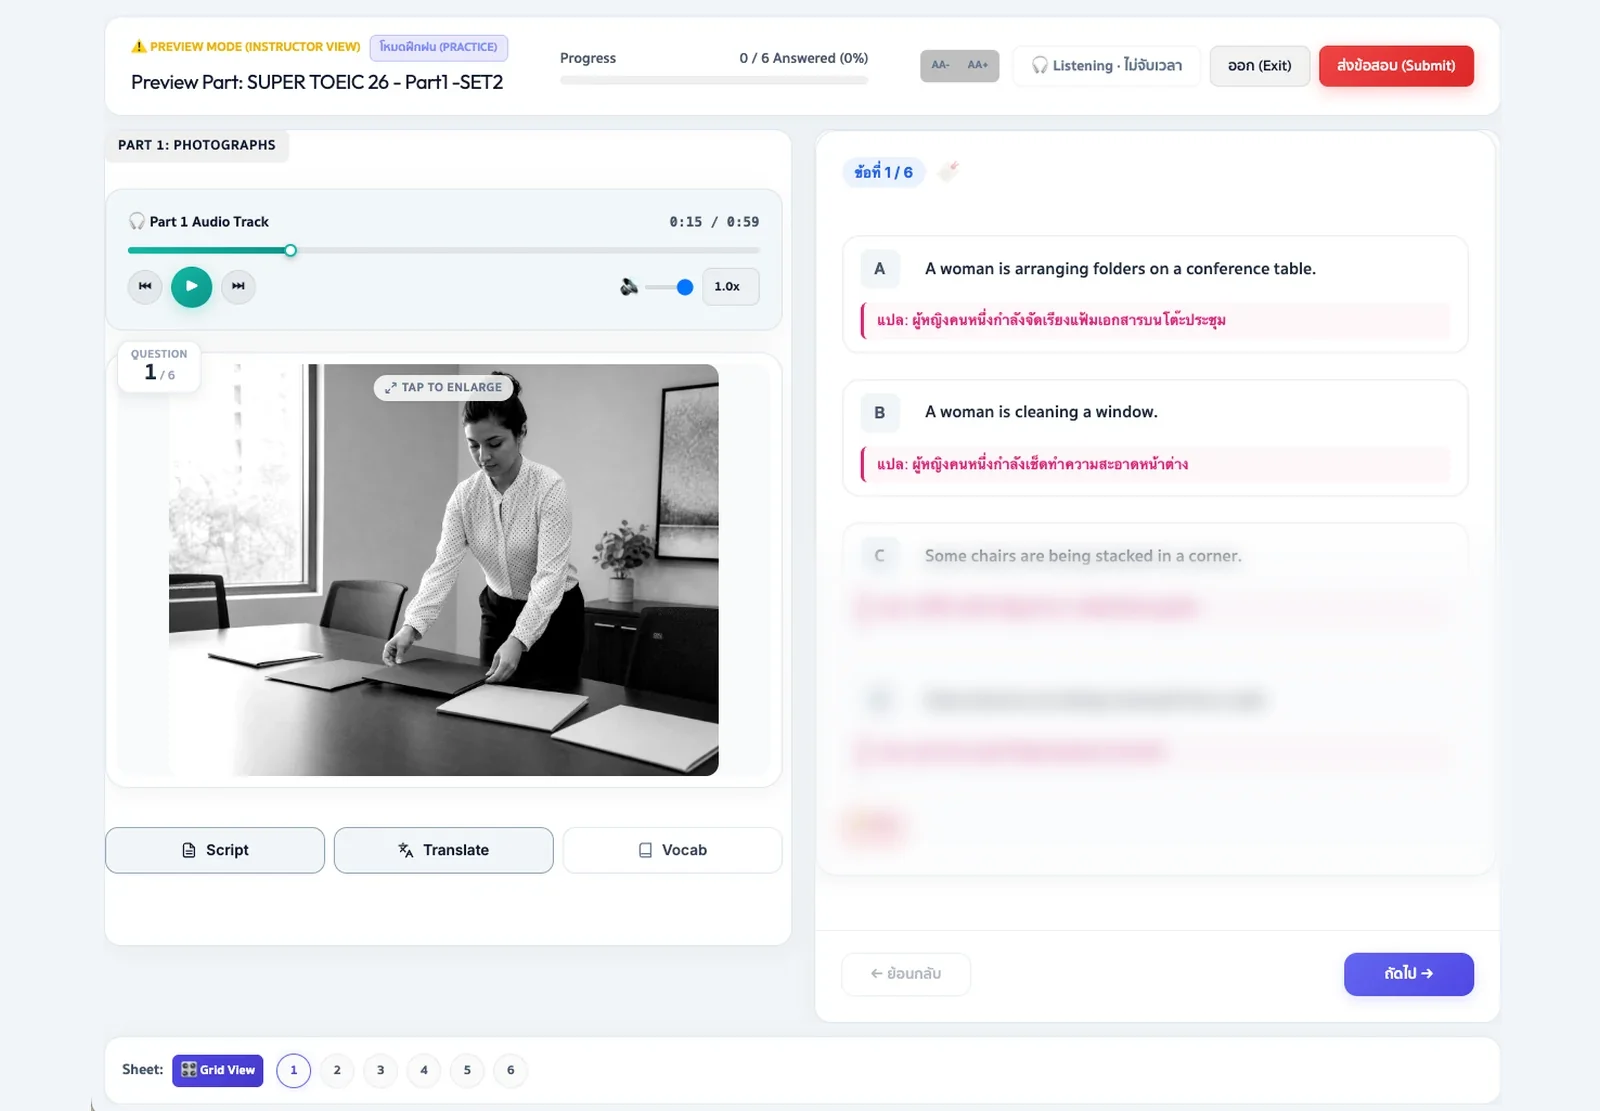Image resolution: width=1600 pixels, height=1111 pixels.
Task: Jump to question 1 in sheet
Action: 294,1070
